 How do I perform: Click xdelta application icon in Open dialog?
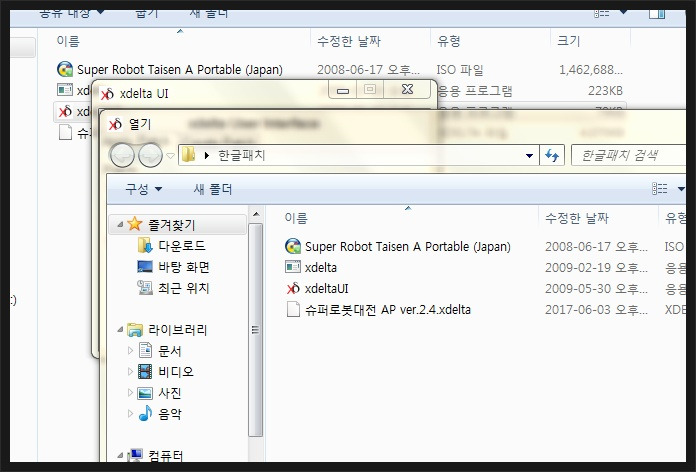pyautogui.click(x=293, y=267)
